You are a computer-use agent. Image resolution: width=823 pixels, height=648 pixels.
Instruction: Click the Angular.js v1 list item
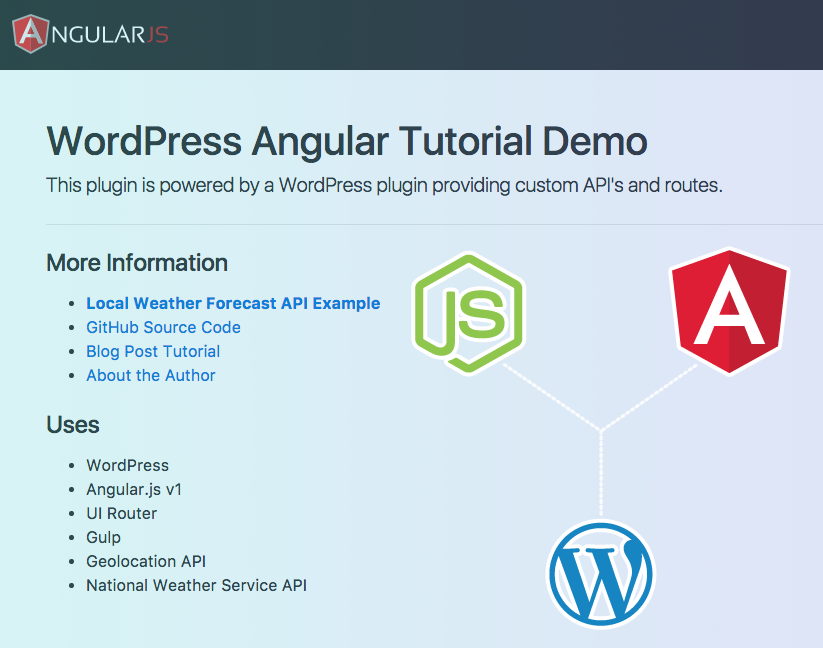(x=134, y=490)
